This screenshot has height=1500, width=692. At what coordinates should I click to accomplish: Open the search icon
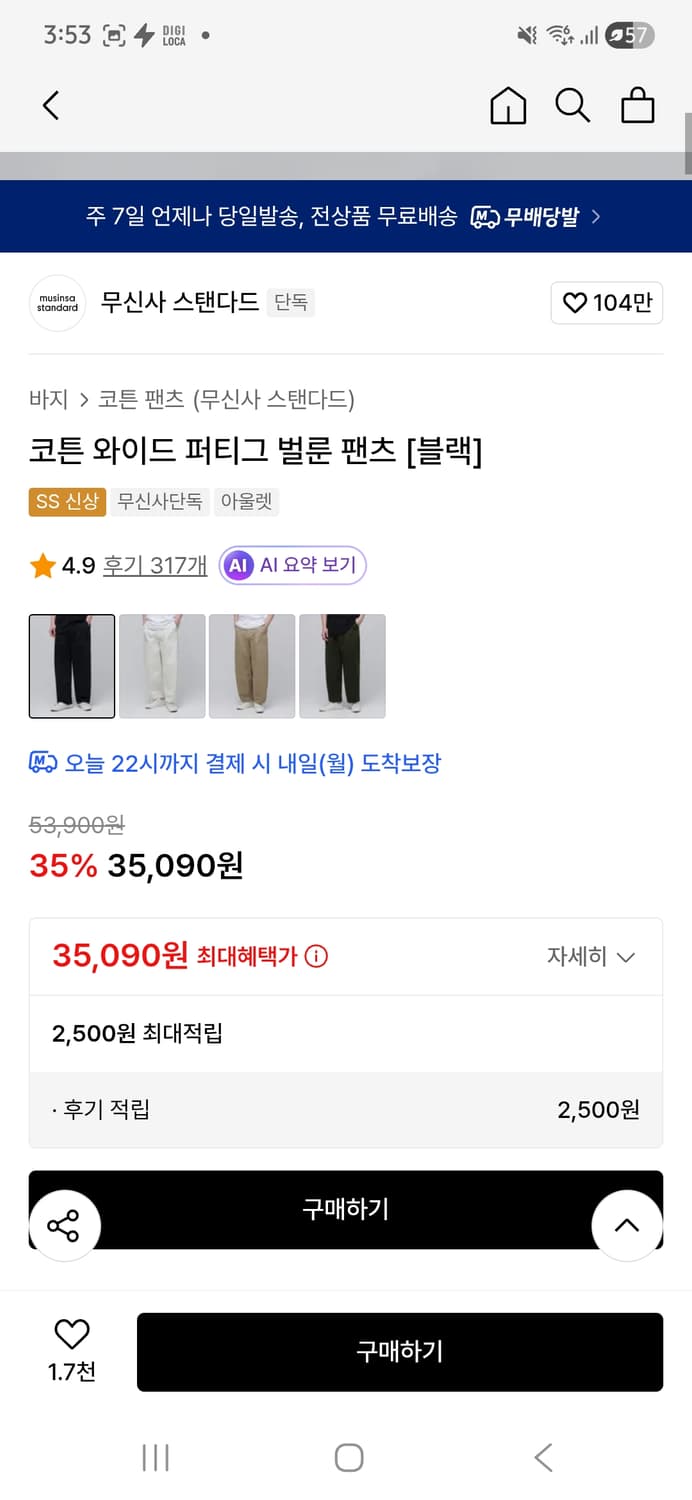572,104
